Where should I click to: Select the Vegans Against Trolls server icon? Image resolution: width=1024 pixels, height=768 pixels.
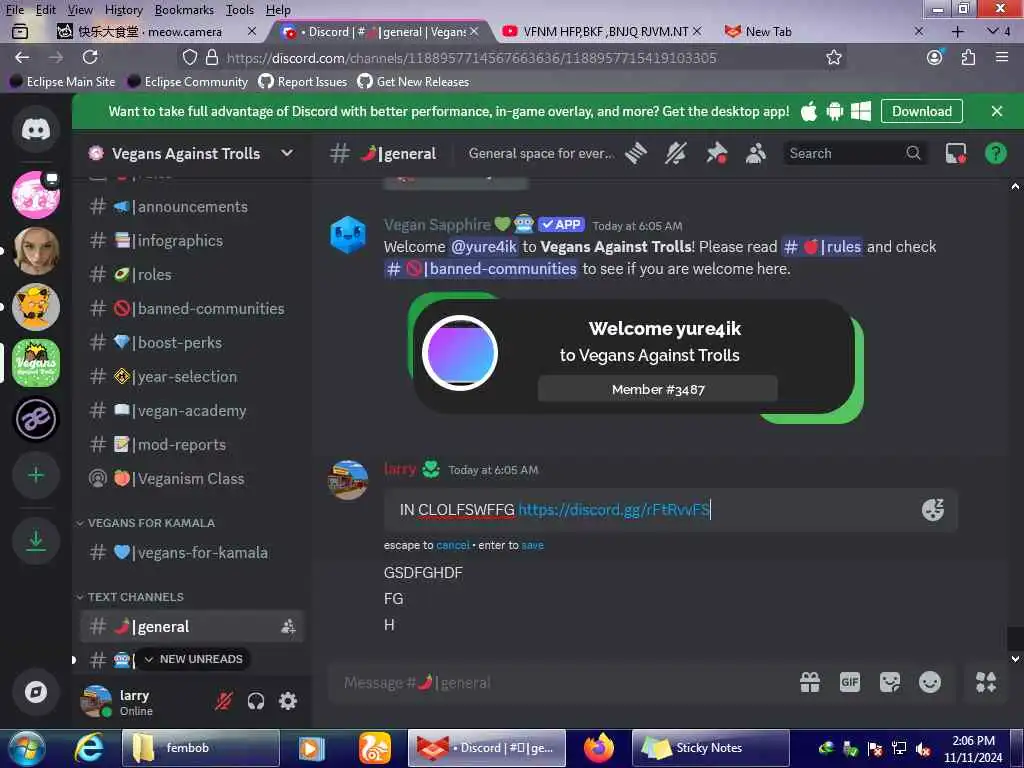click(36, 363)
